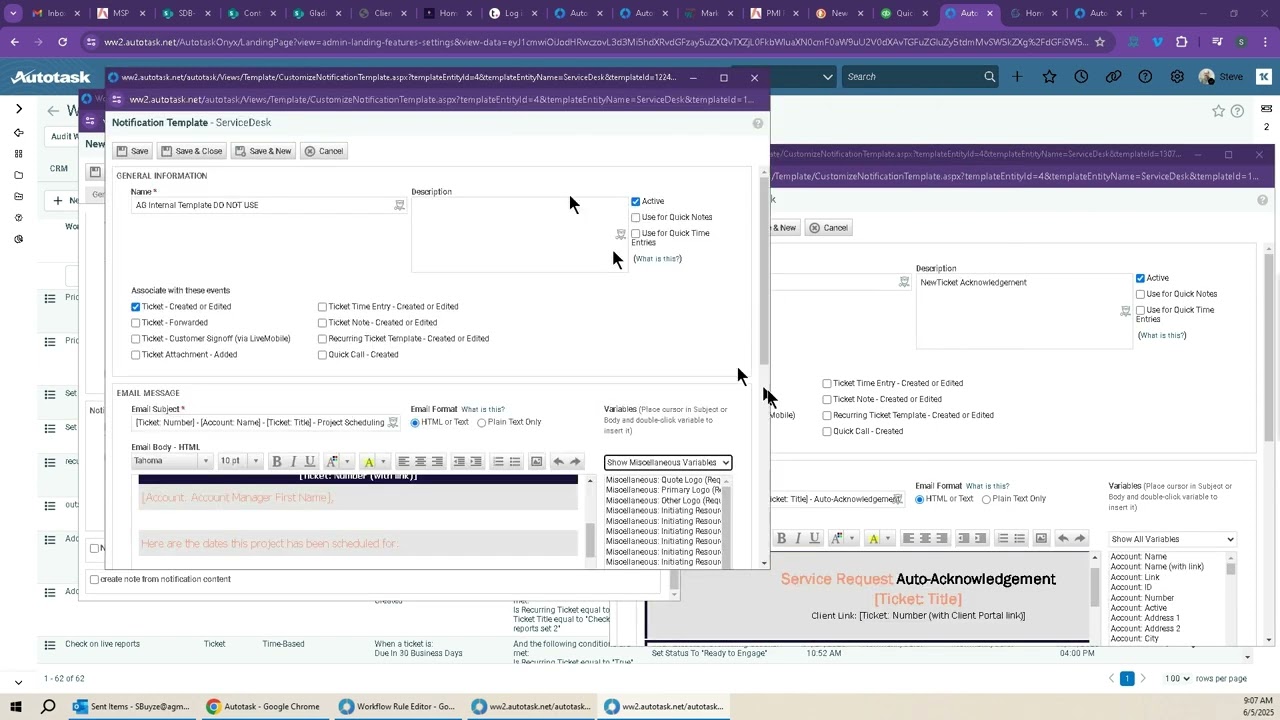Click Cancel in background template window
Image resolution: width=1280 pixels, height=720 pixels.
coord(828,228)
